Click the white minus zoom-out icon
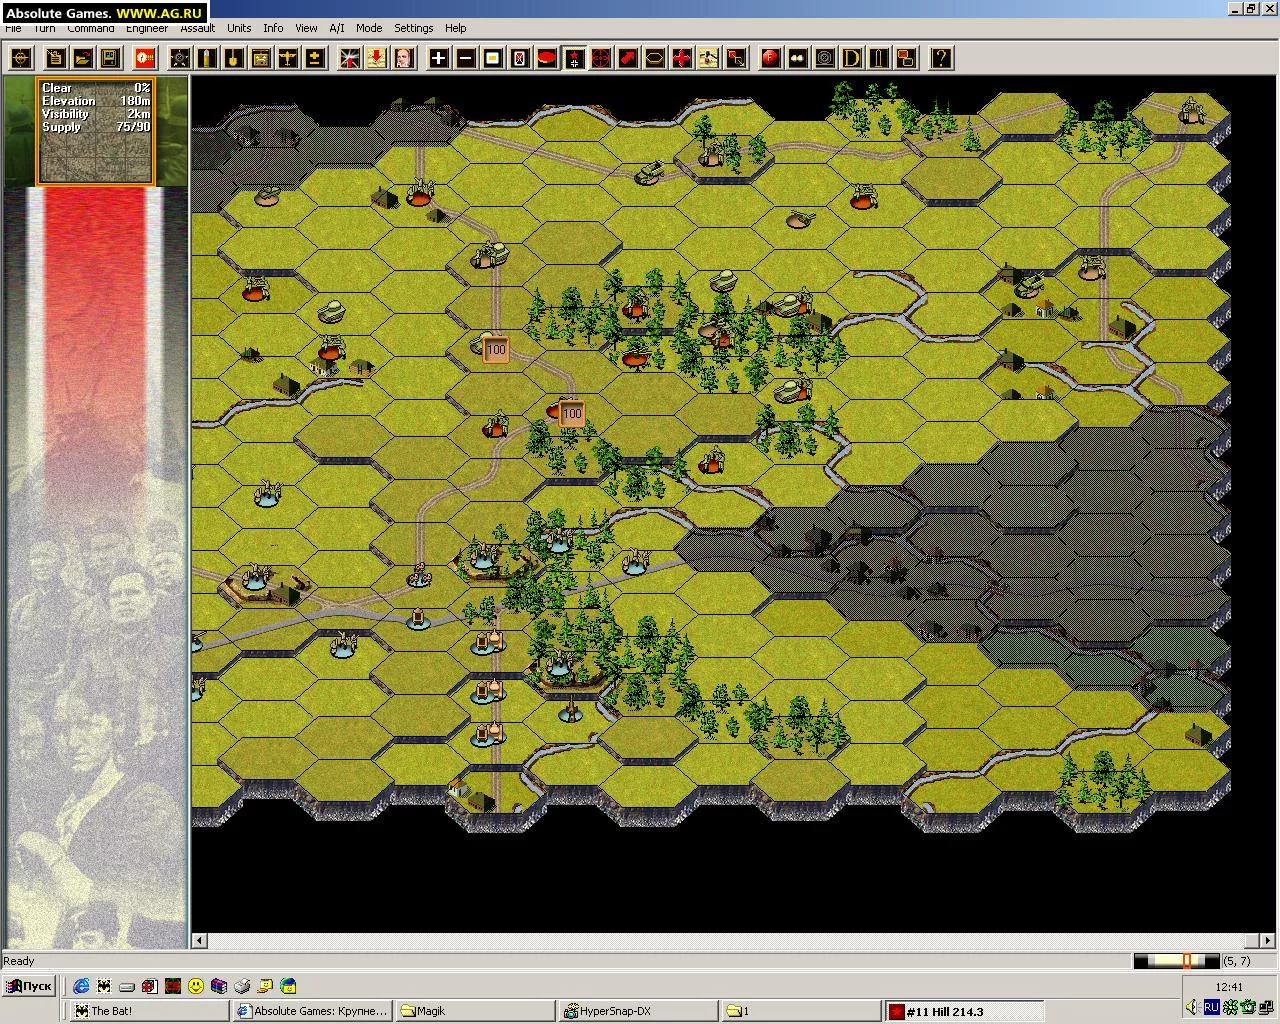 (x=466, y=58)
